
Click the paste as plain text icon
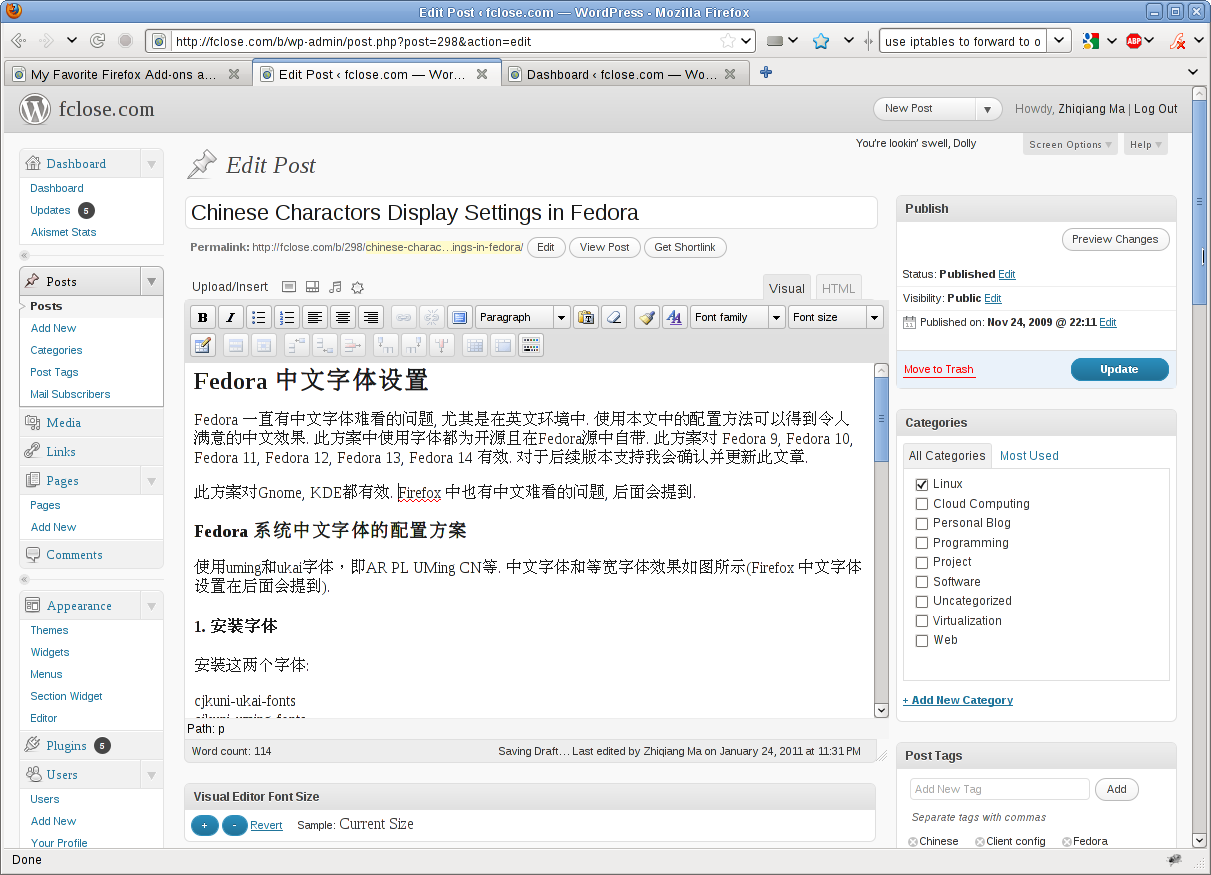click(x=586, y=317)
